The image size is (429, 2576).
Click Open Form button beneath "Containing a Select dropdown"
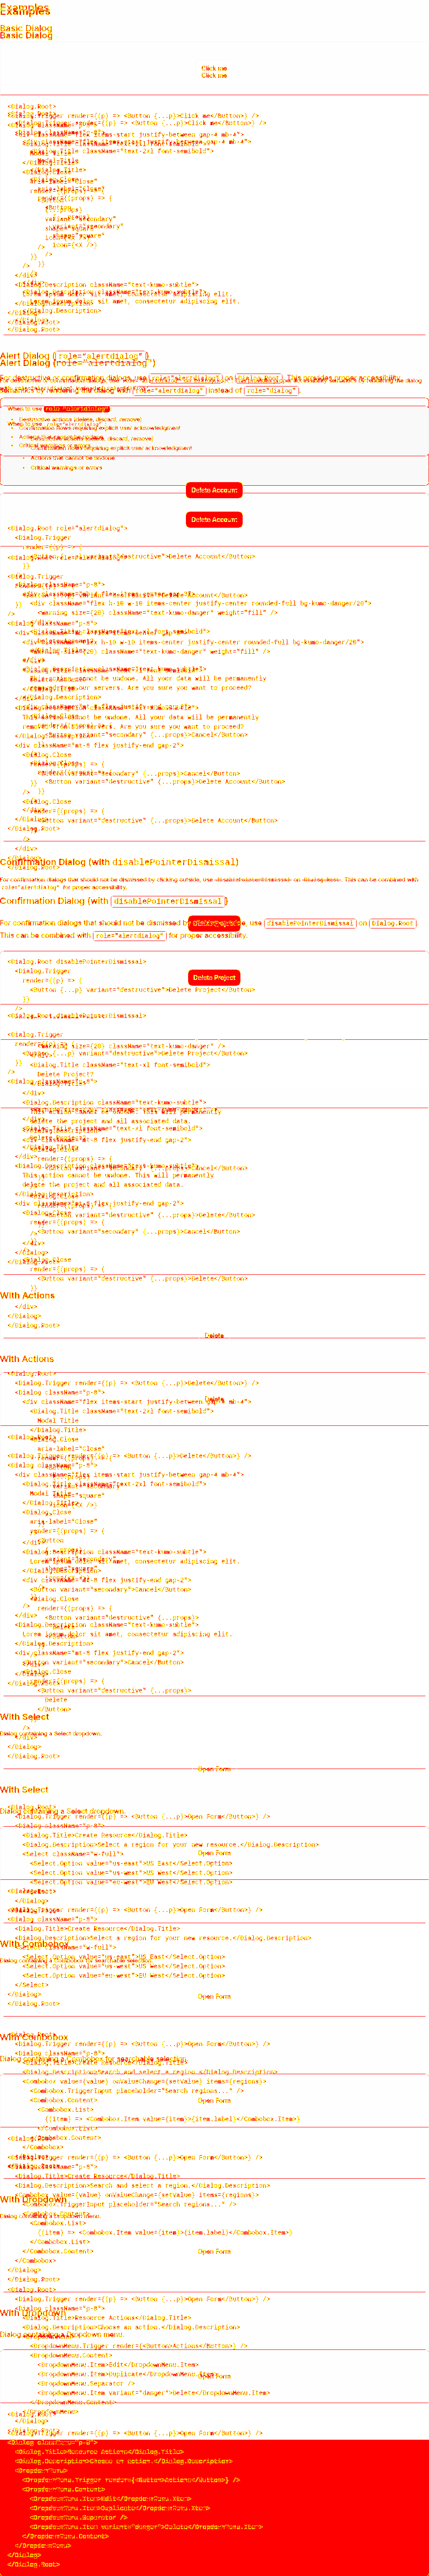[x=214, y=1769]
